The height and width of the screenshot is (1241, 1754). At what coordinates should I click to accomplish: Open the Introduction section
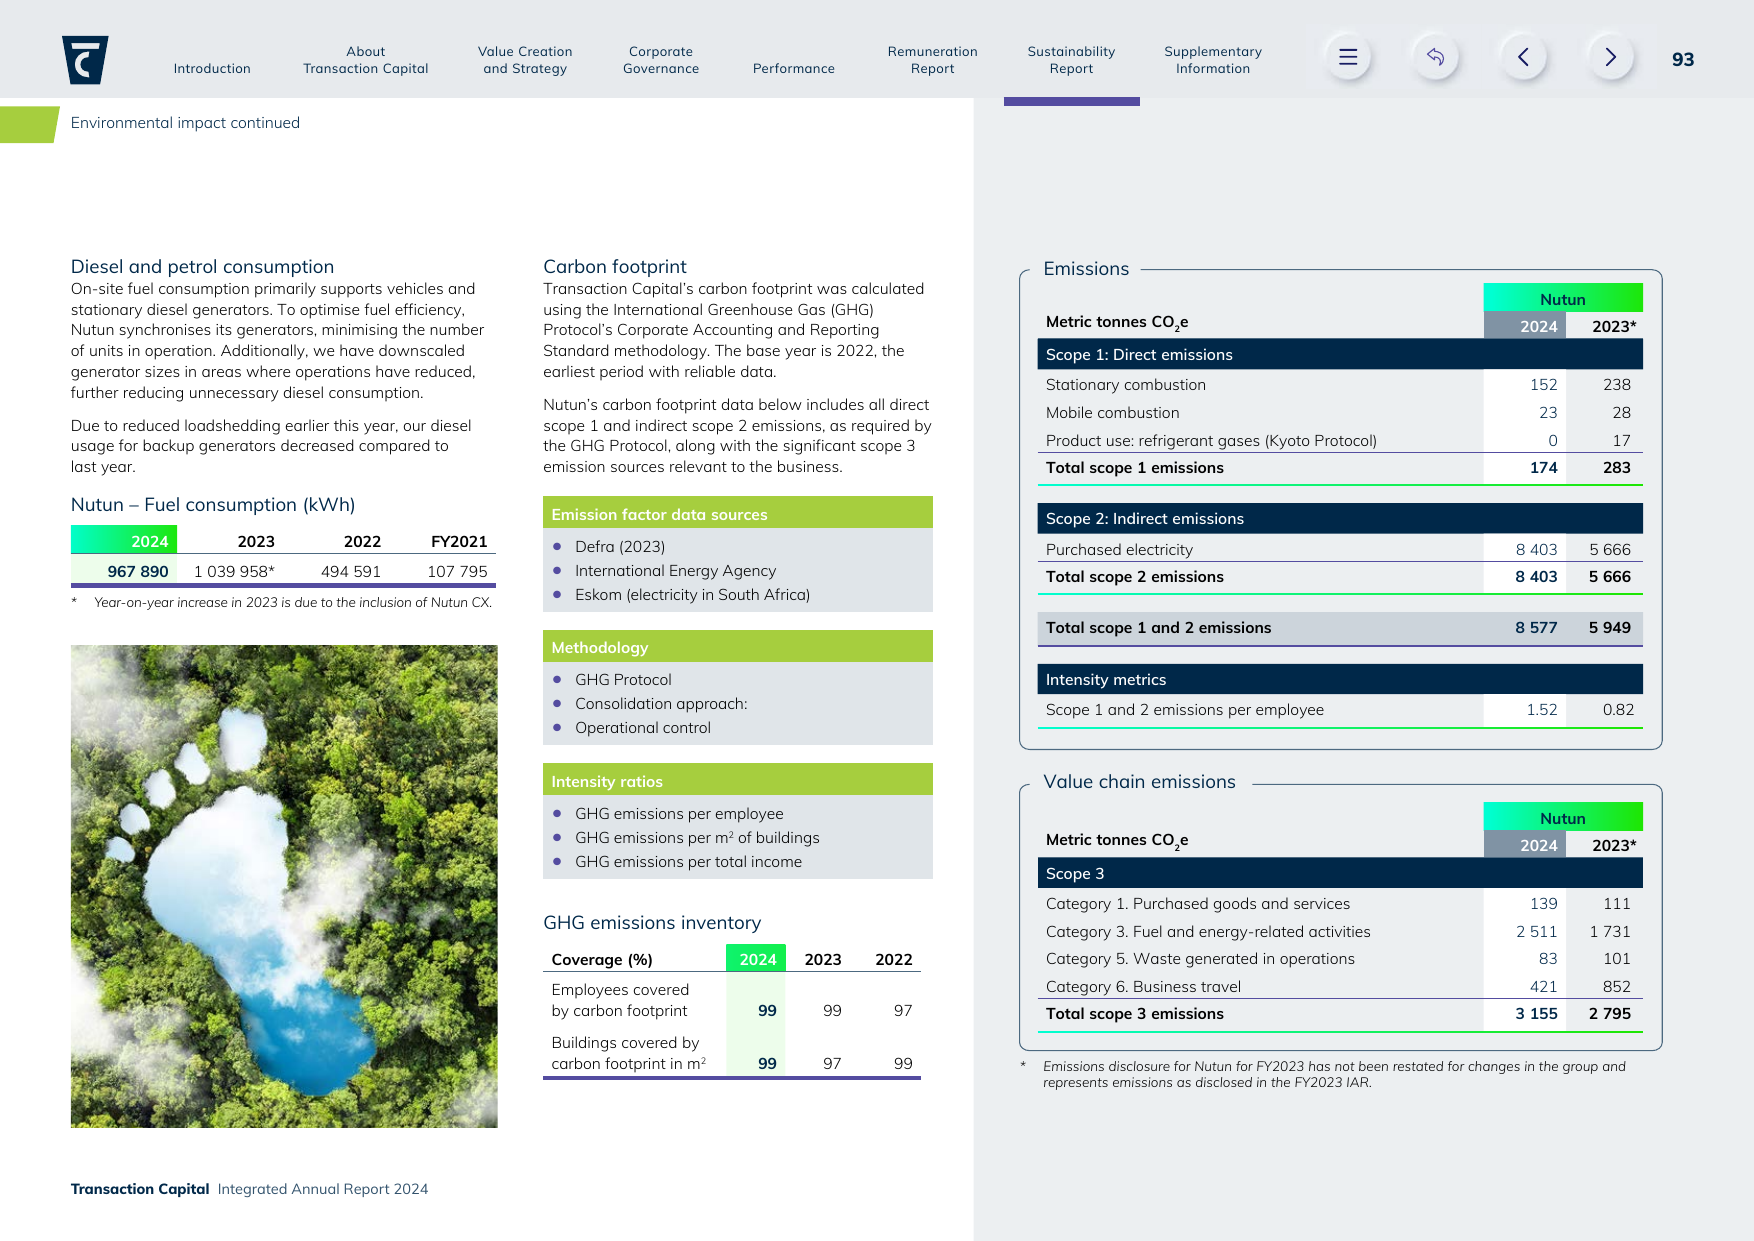click(x=212, y=69)
